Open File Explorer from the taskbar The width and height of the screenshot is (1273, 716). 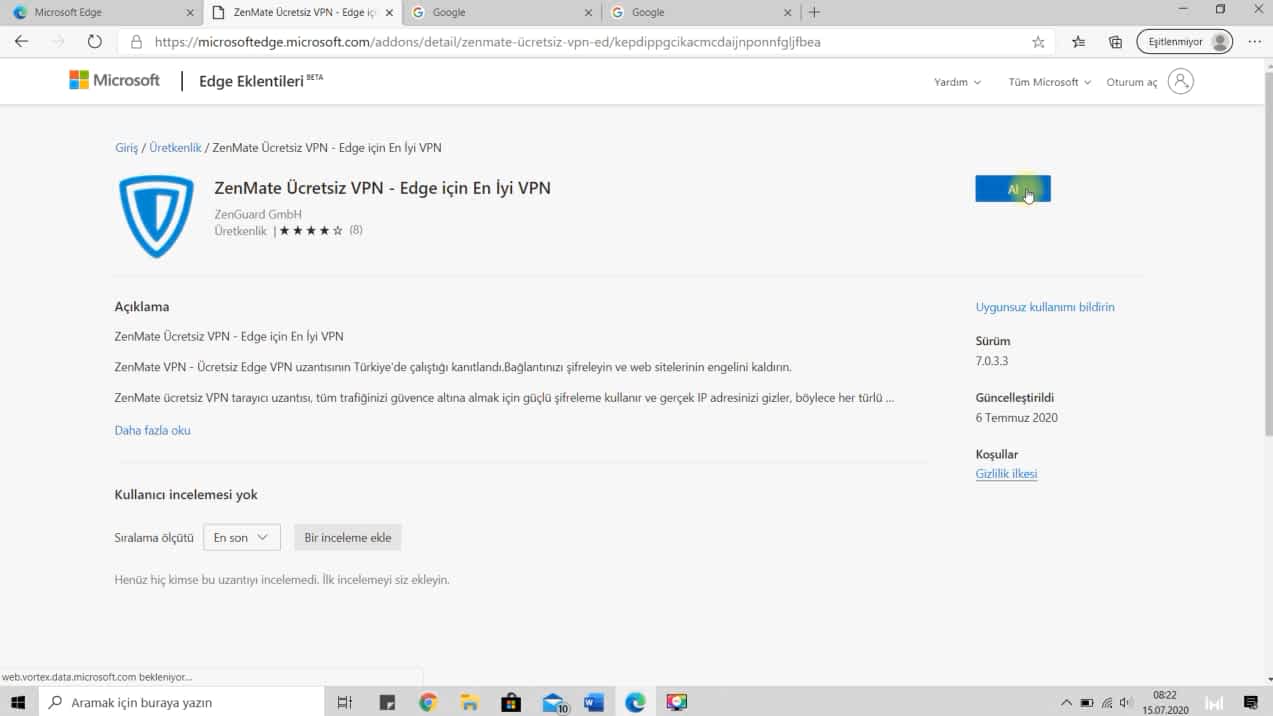coord(470,702)
